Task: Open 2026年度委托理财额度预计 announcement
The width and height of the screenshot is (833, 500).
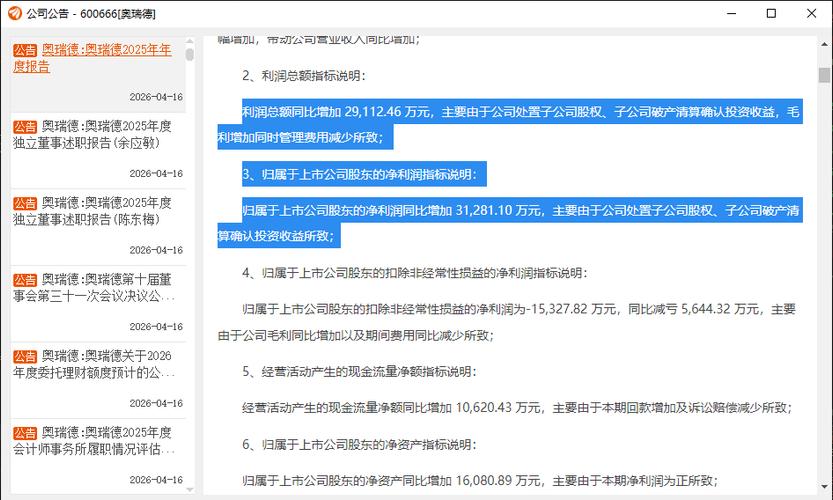Action: [x=94, y=364]
